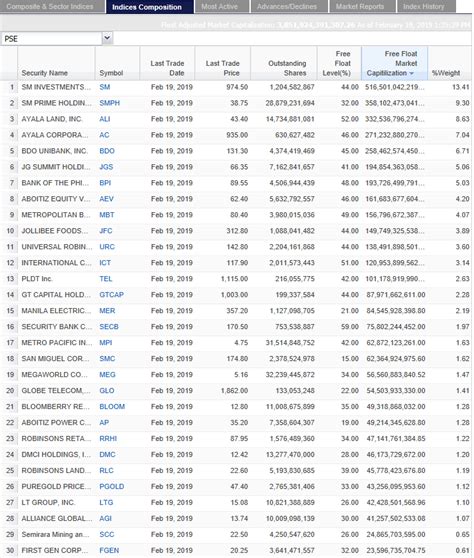Click the 87,971,662,611.00 capitalization value
474x558 pixels.
click(x=396, y=295)
